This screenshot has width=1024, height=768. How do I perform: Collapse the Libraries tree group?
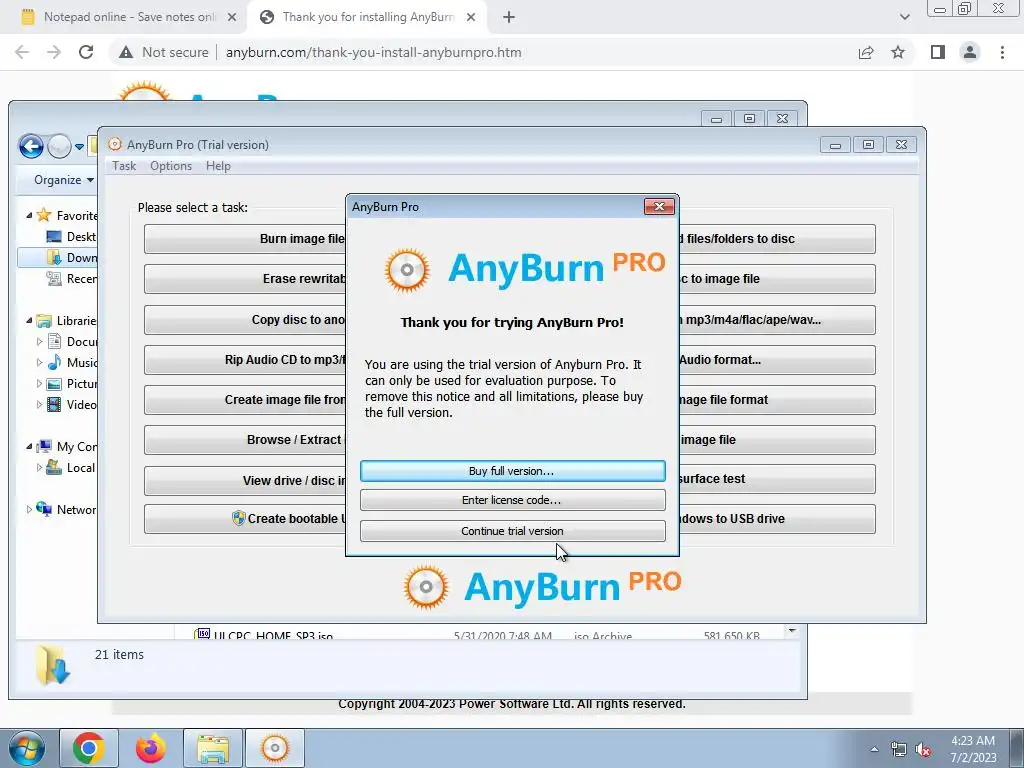click(x=29, y=321)
